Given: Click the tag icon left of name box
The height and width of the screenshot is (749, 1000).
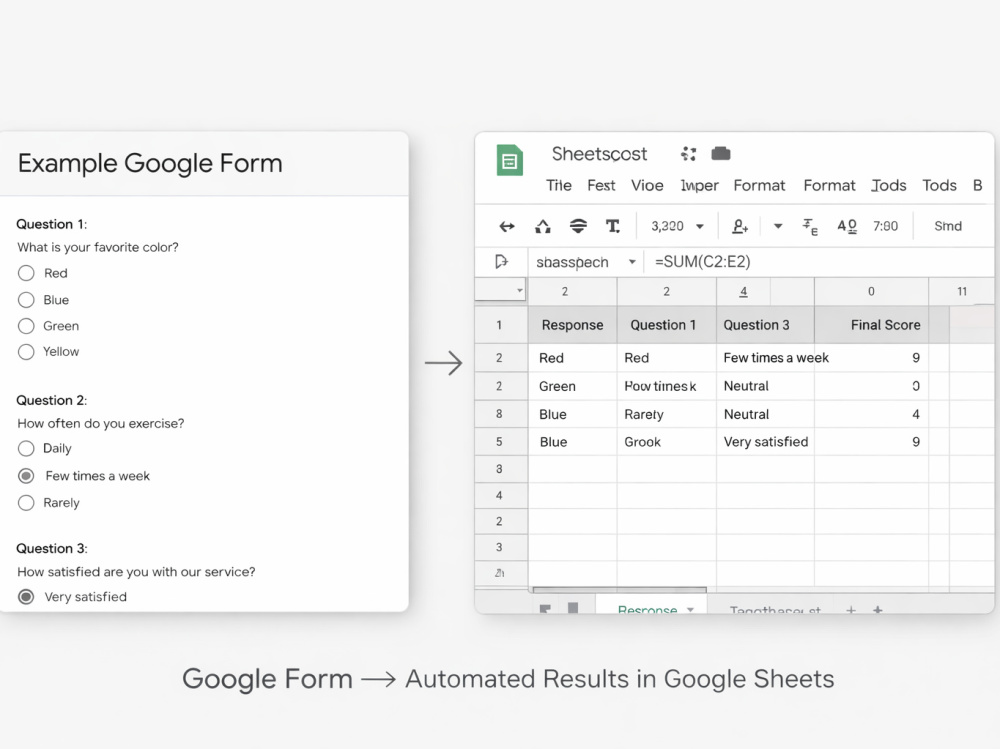Looking at the screenshot, I should [x=501, y=262].
